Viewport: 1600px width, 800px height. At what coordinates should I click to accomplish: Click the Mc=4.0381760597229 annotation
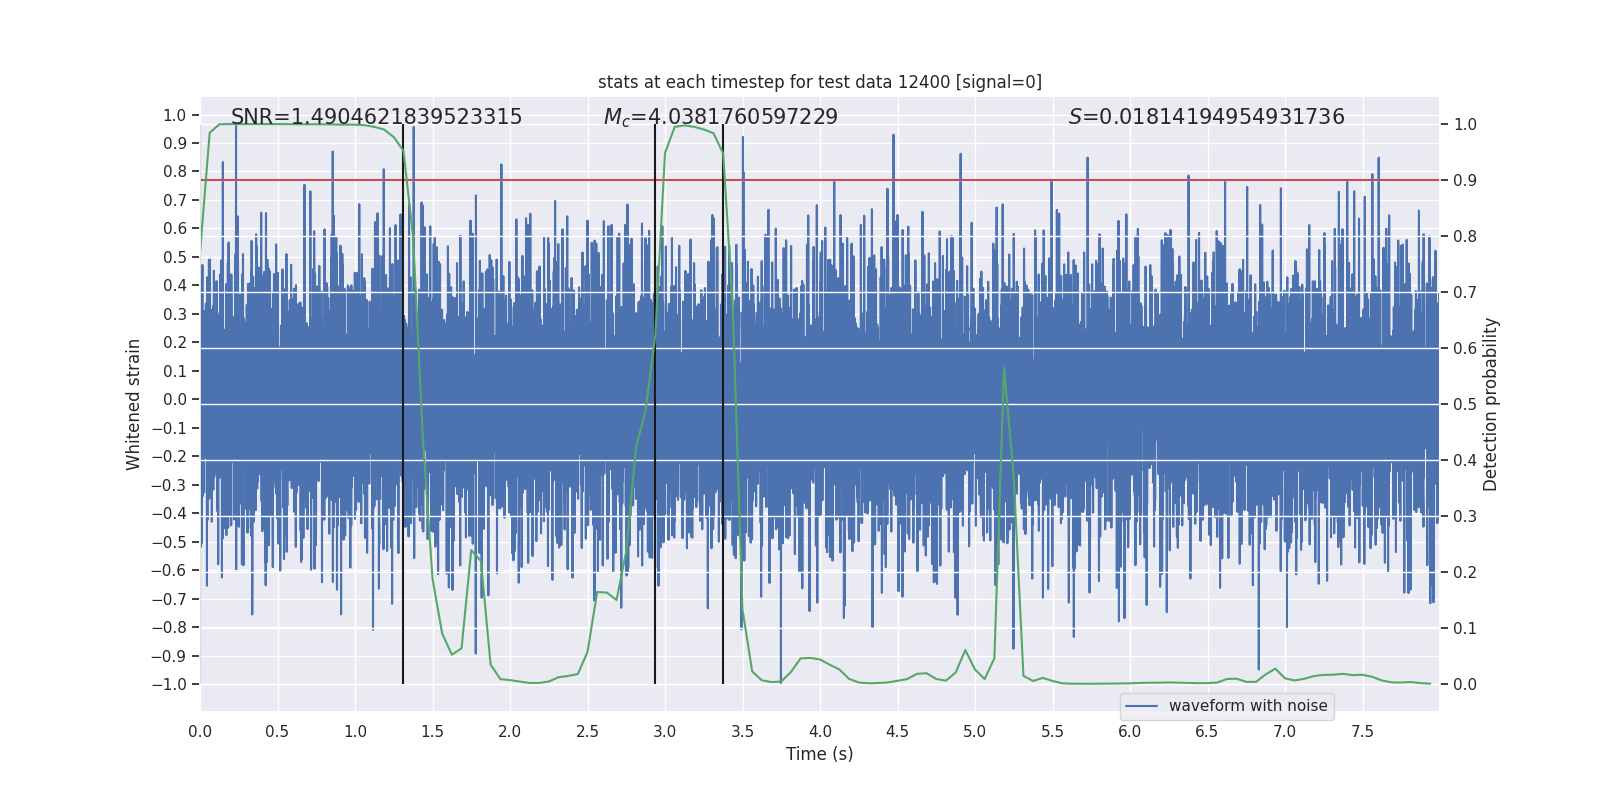point(721,117)
